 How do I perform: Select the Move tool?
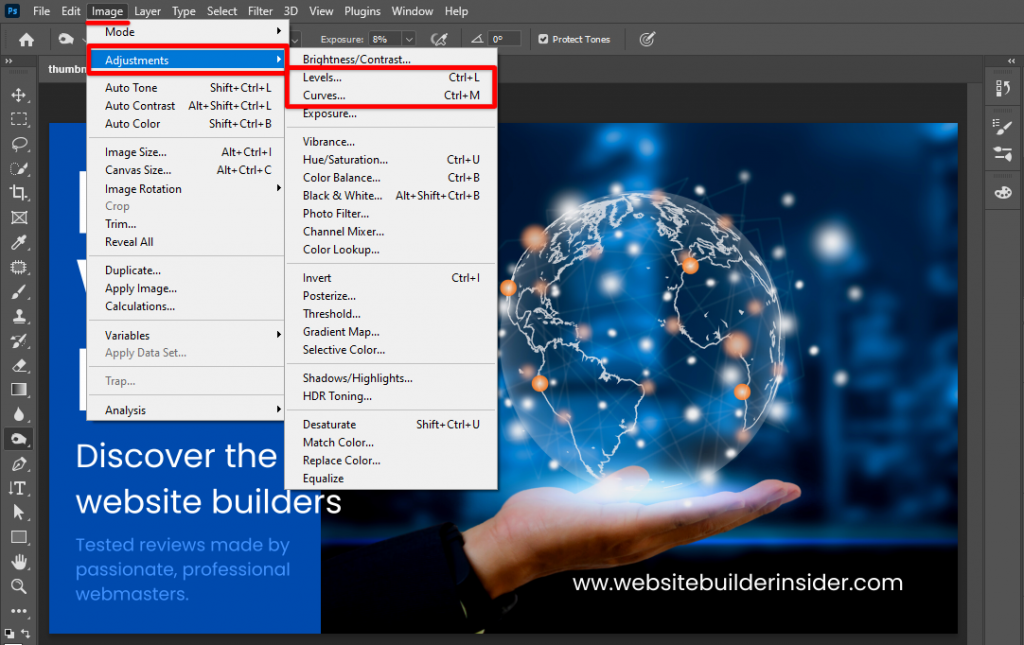pyautogui.click(x=18, y=94)
